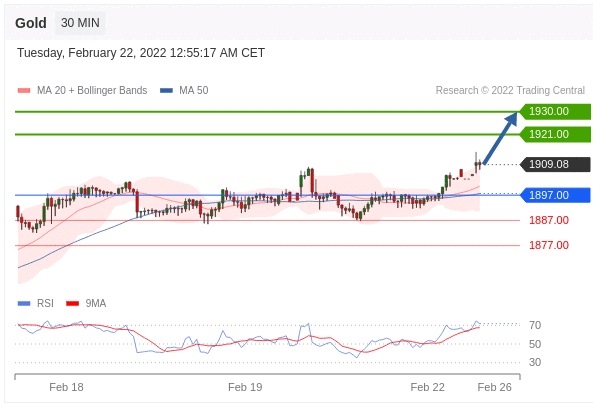This screenshot has width=593, height=406.
Task: Select the 1921.00 green resistance tag
Action: pos(555,134)
